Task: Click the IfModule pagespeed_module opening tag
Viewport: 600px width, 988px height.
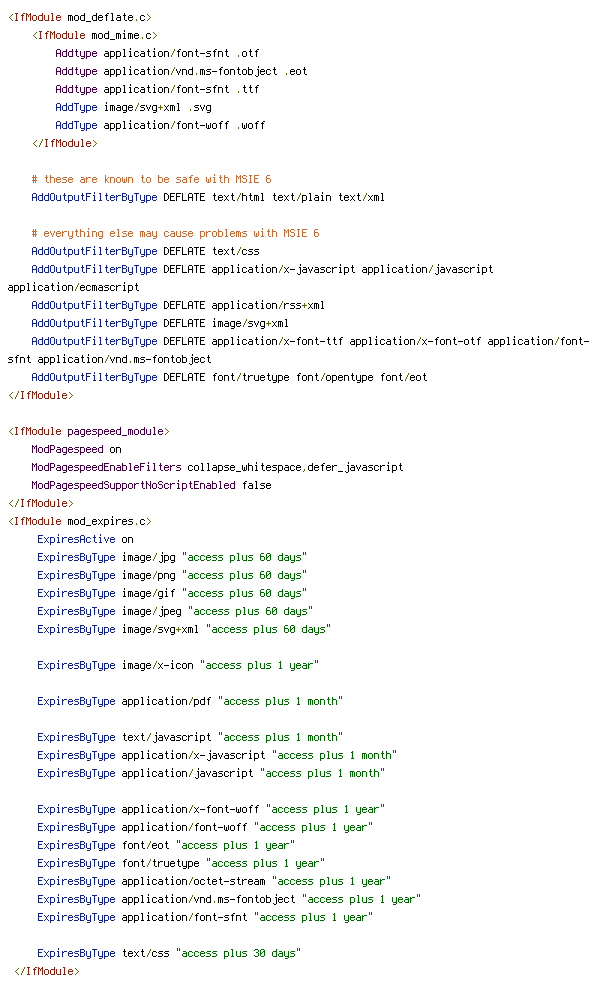Action: click(88, 432)
